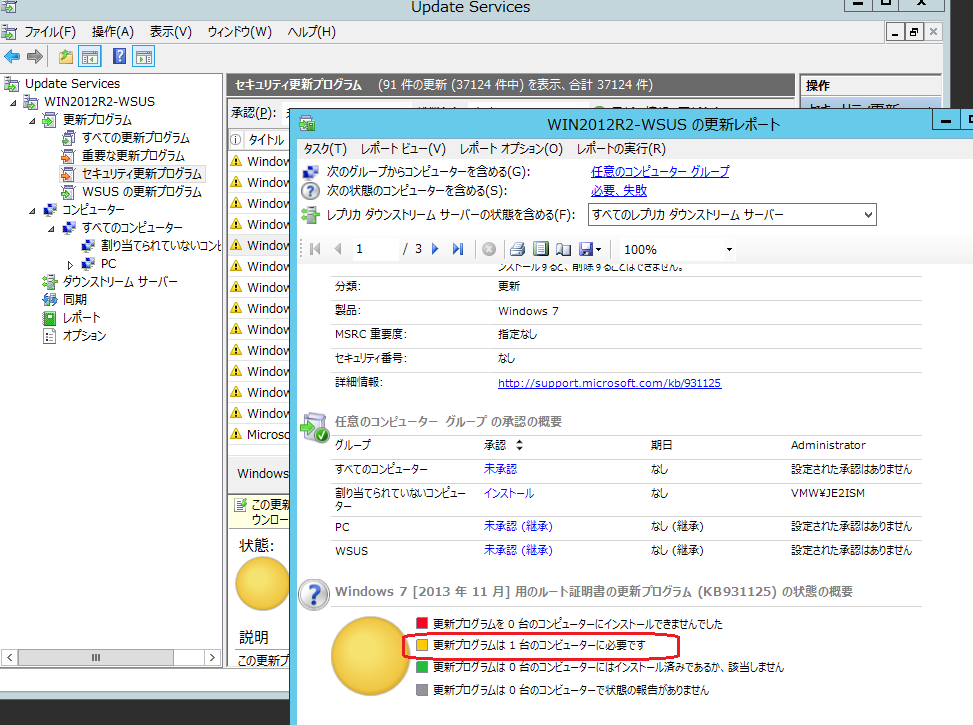Open the 100% zoom dropdown

[x=729, y=249]
